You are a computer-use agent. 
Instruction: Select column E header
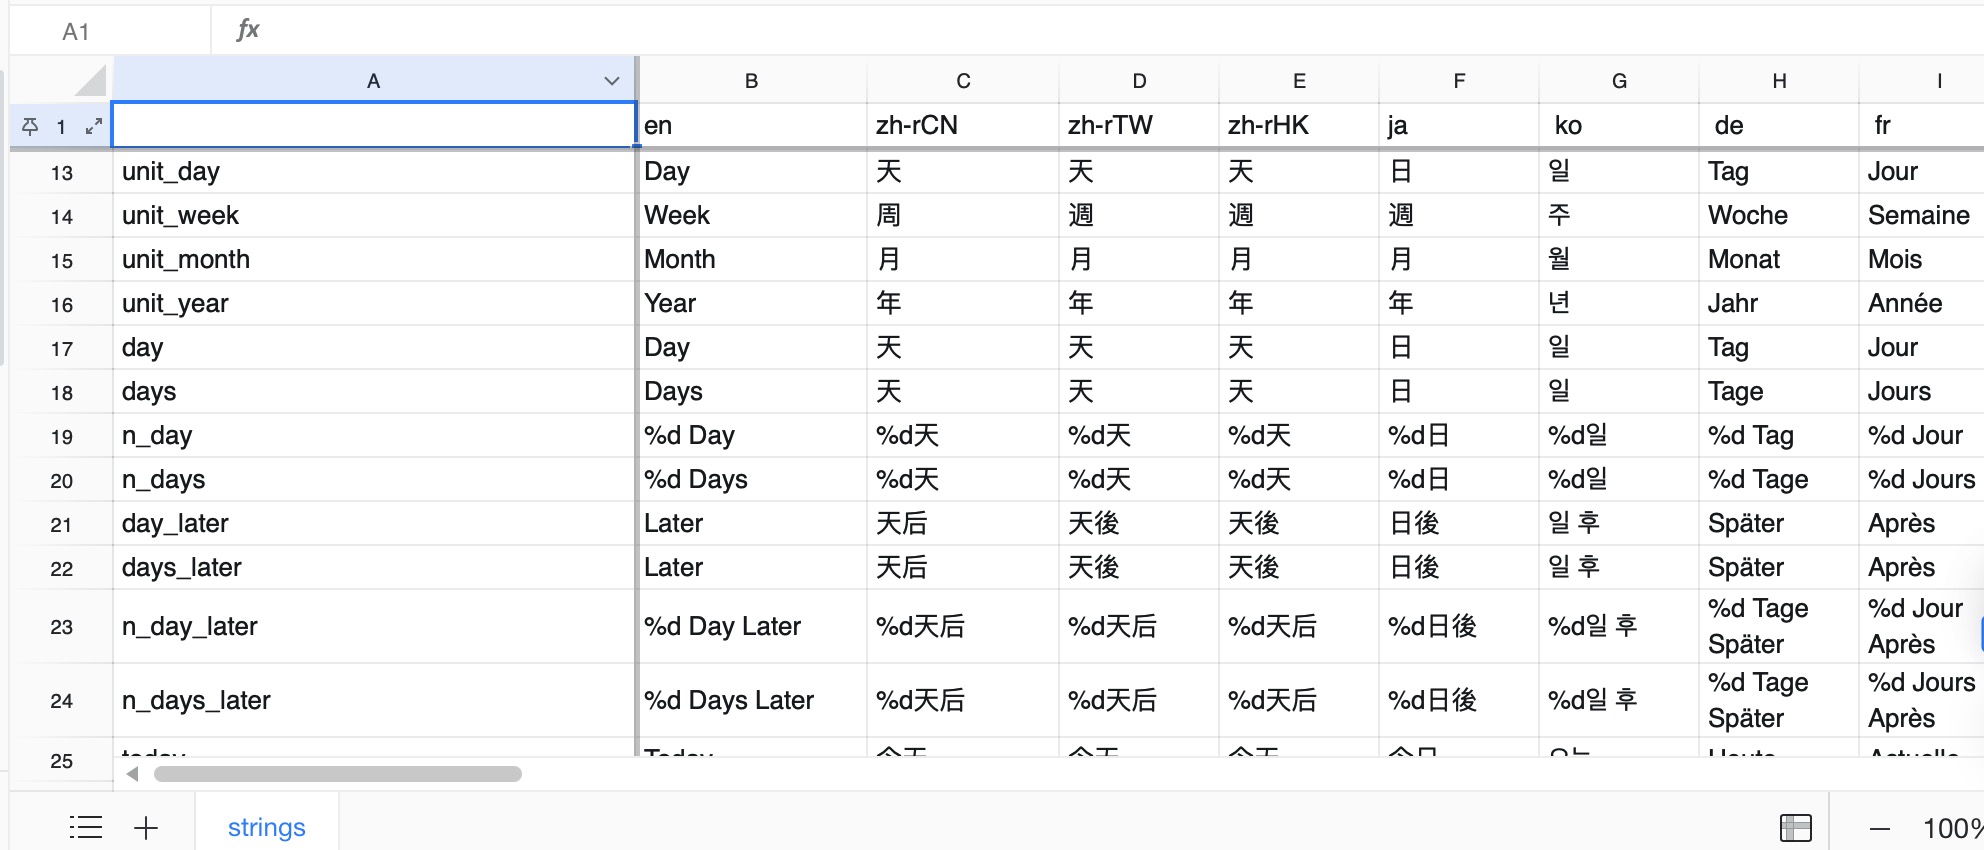1299,81
